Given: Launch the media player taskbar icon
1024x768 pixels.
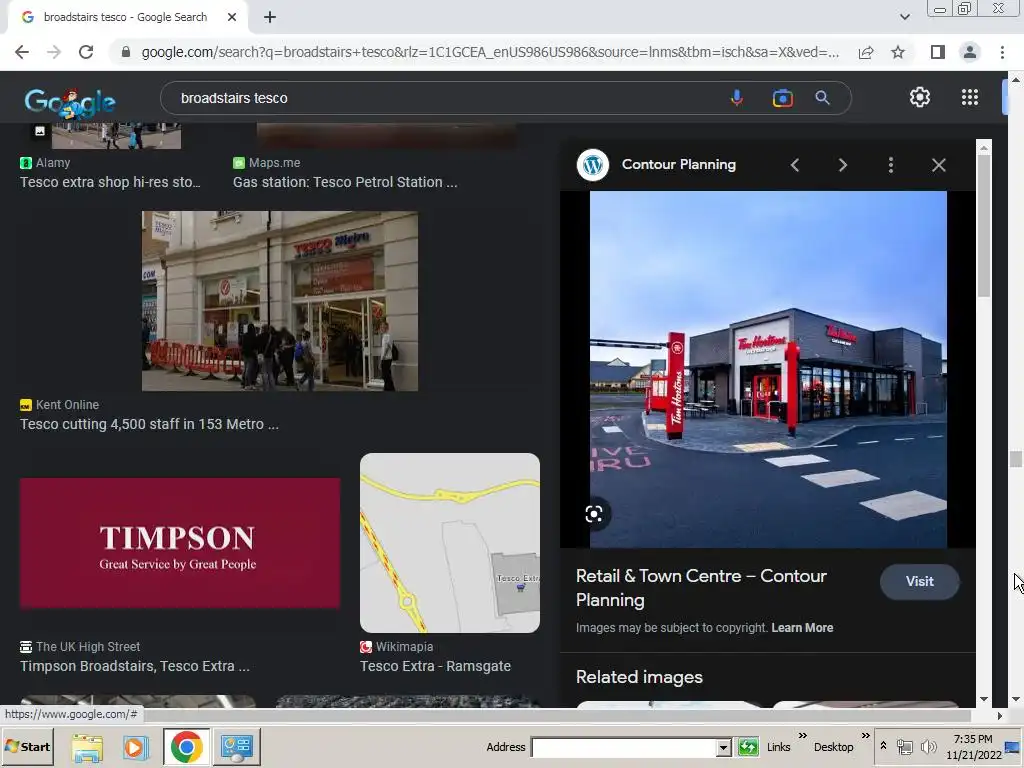Looking at the screenshot, I should (135, 746).
